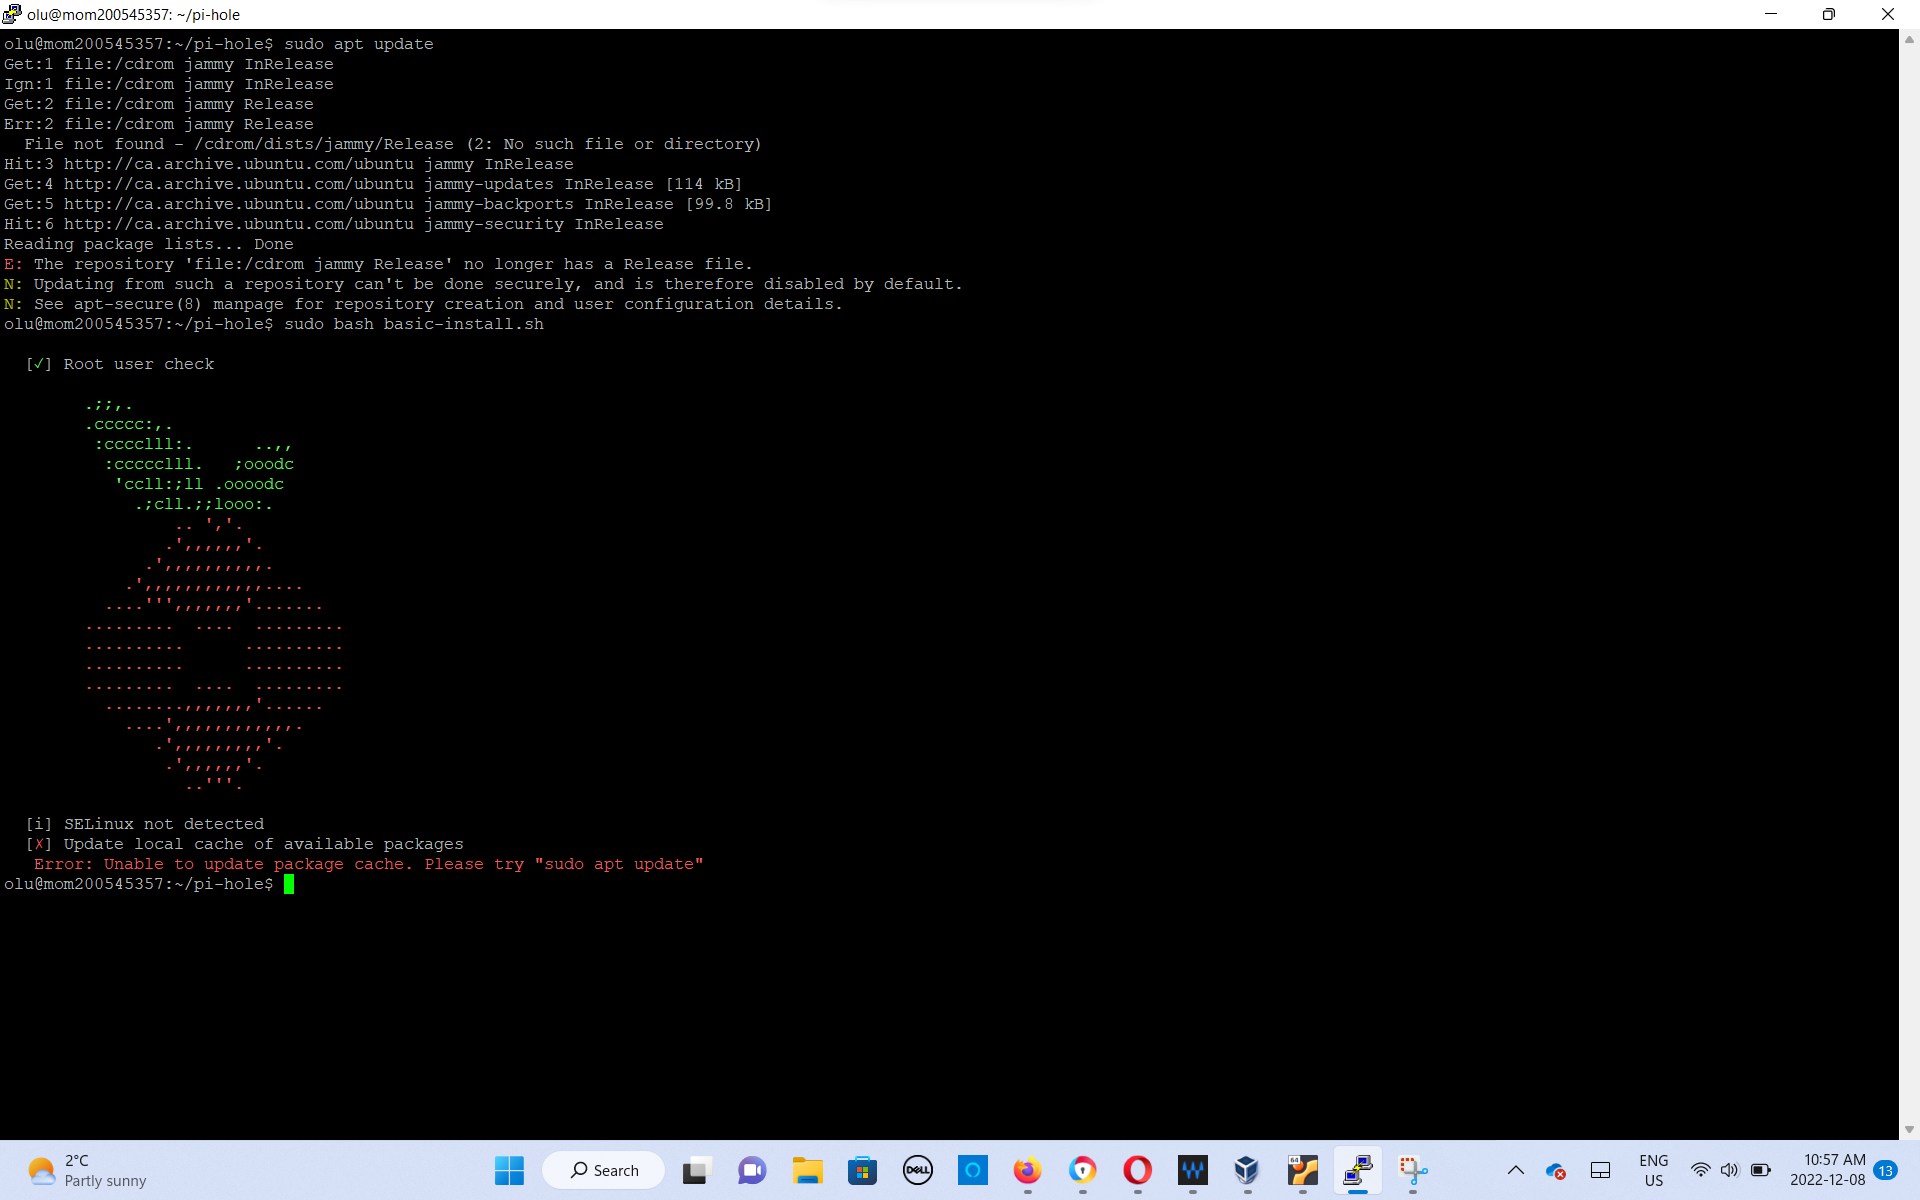The height and width of the screenshot is (1200, 1920).
Task: Toggle Wi-Fi from the system tray
Action: [x=1701, y=1172]
